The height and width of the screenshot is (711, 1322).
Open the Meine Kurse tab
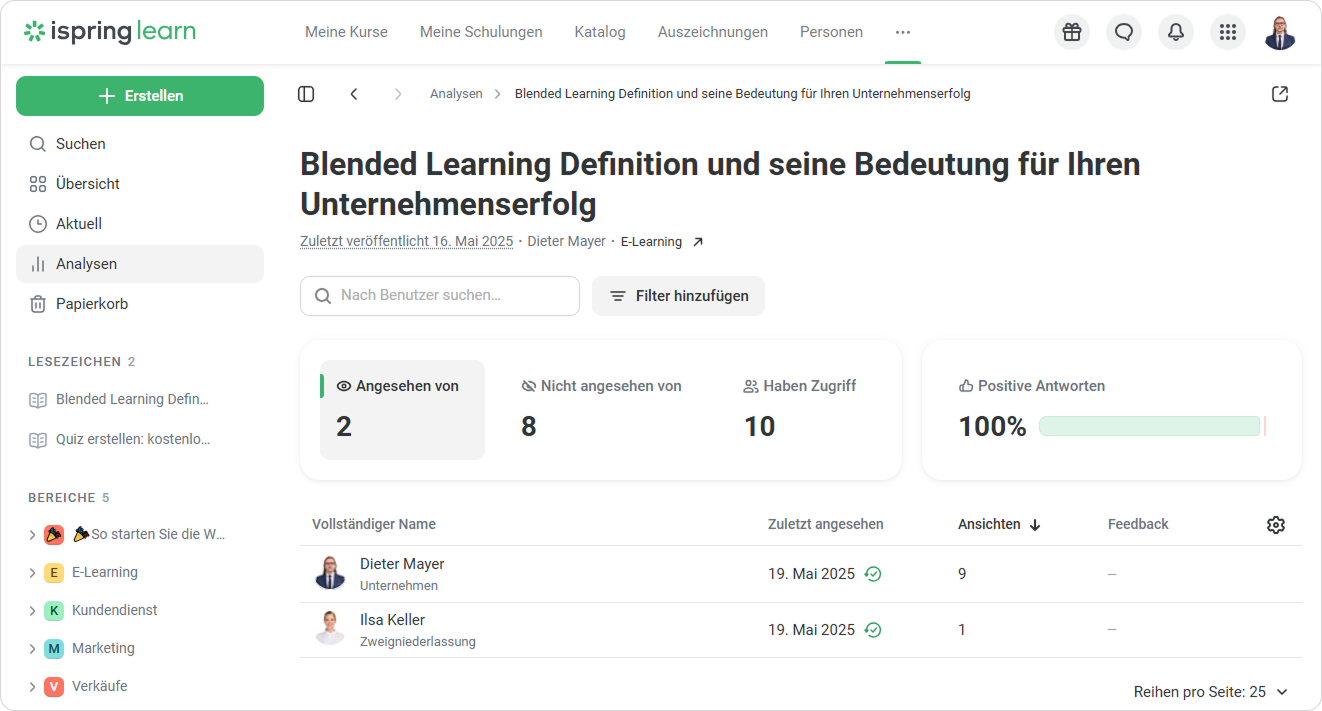click(346, 32)
